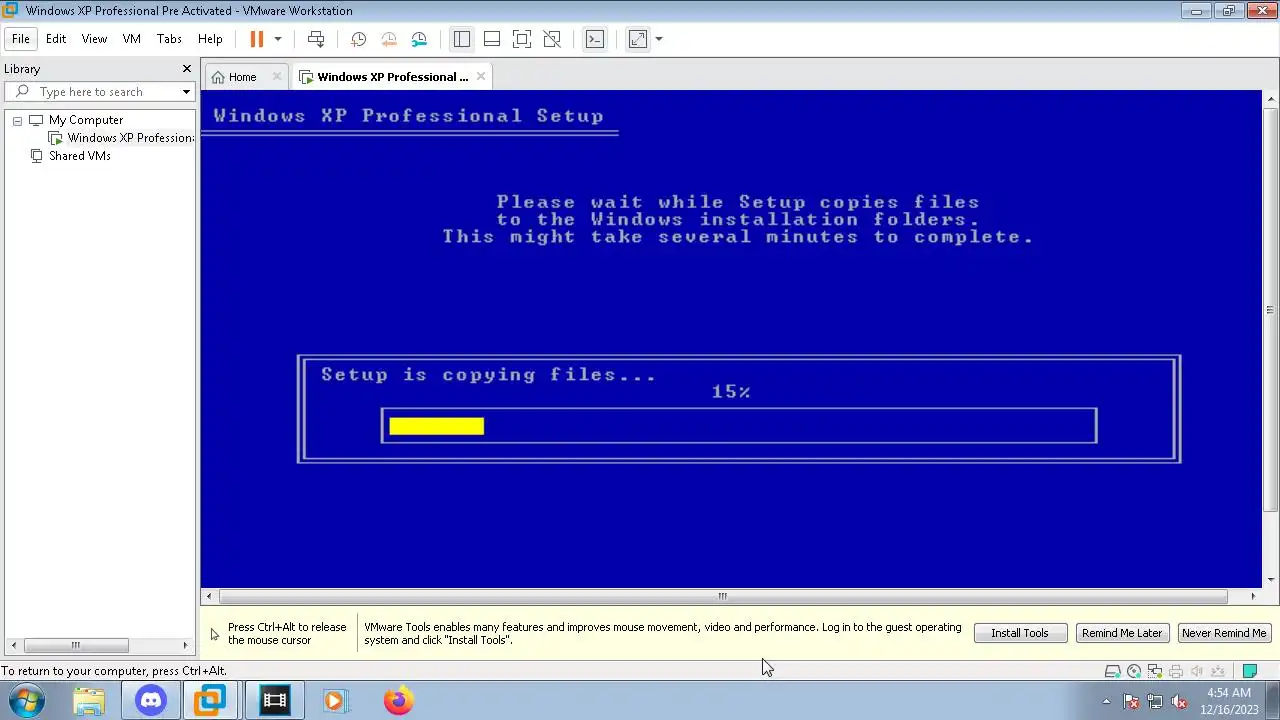Close the Windows XP Professional tab

481,77
